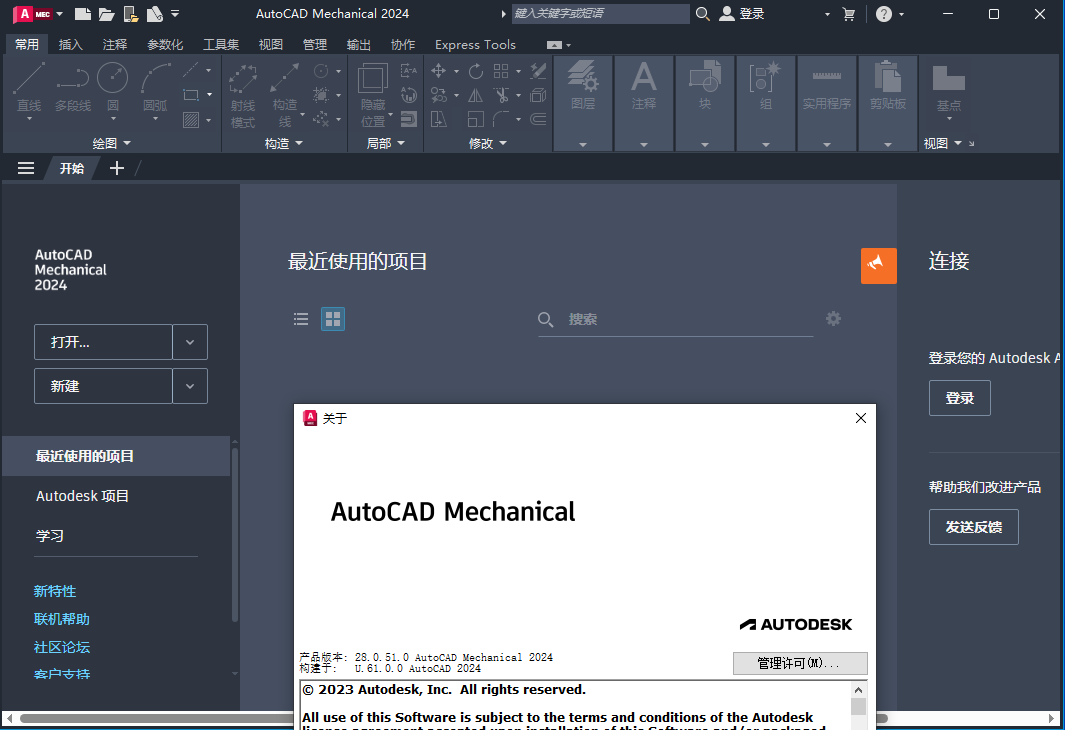Switch to the Express Tools ribbon tab
1065x730 pixels.
pyautogui.click(x=475, y=45)
